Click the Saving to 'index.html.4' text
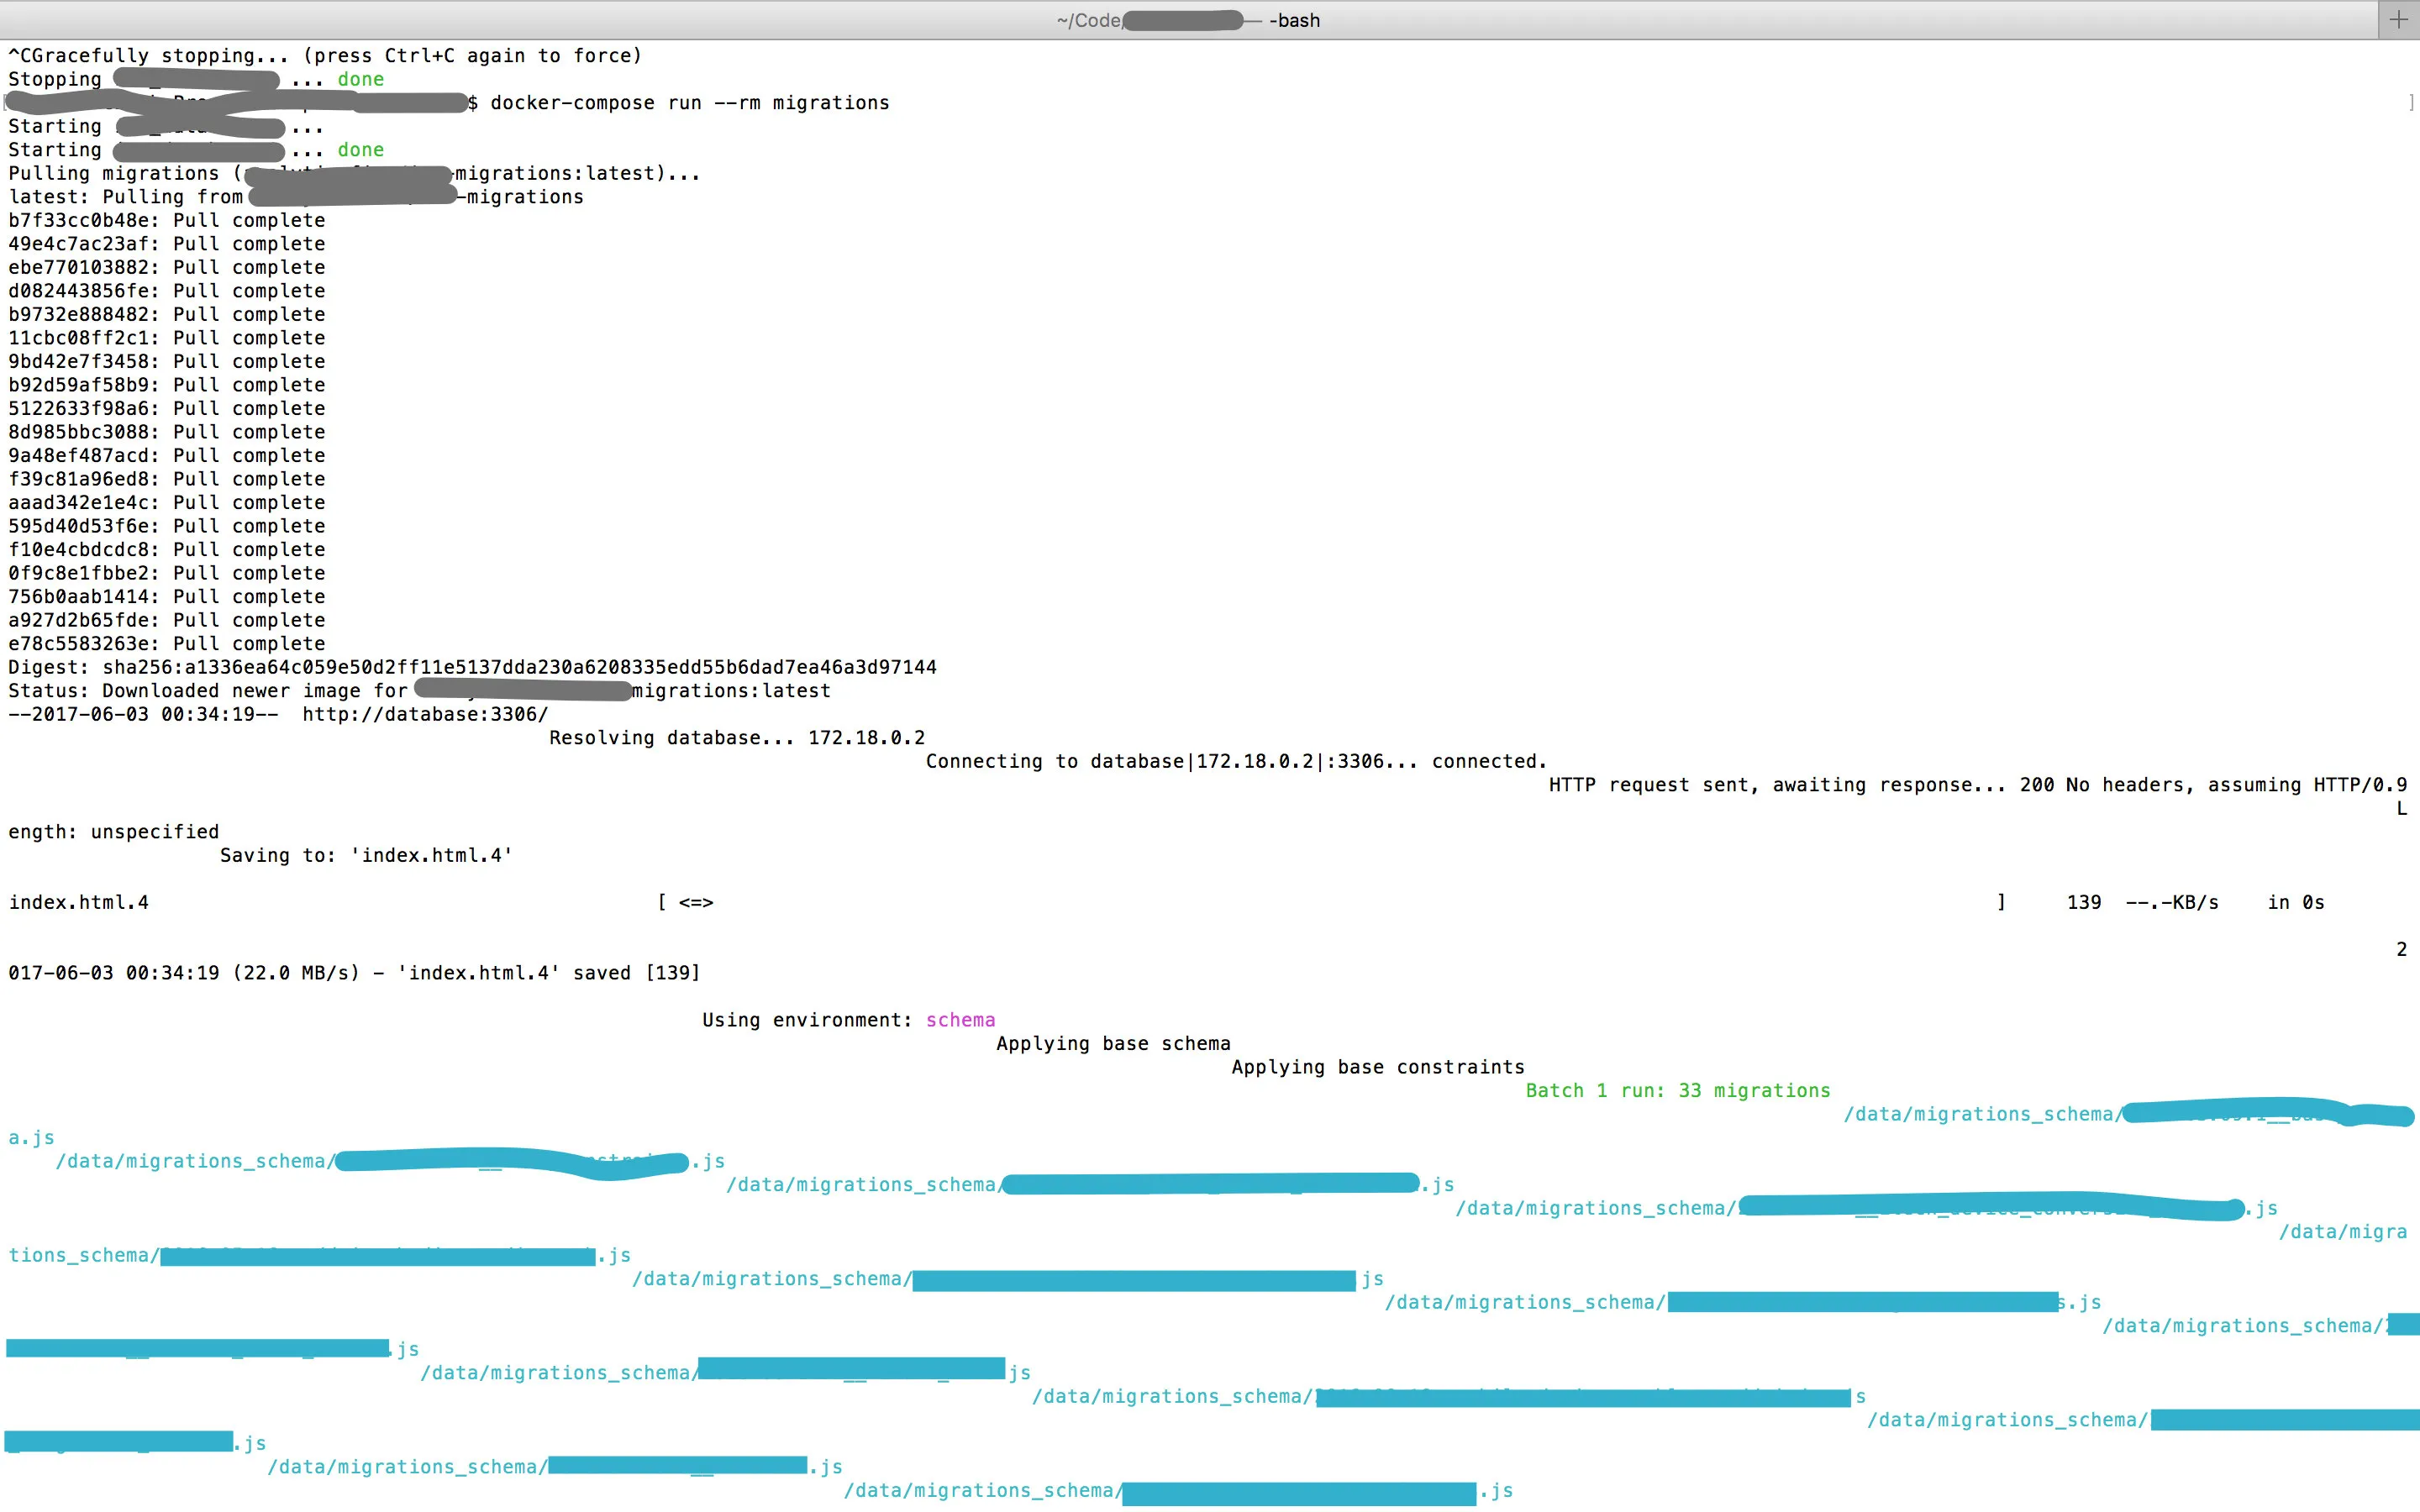 (366, 855)
